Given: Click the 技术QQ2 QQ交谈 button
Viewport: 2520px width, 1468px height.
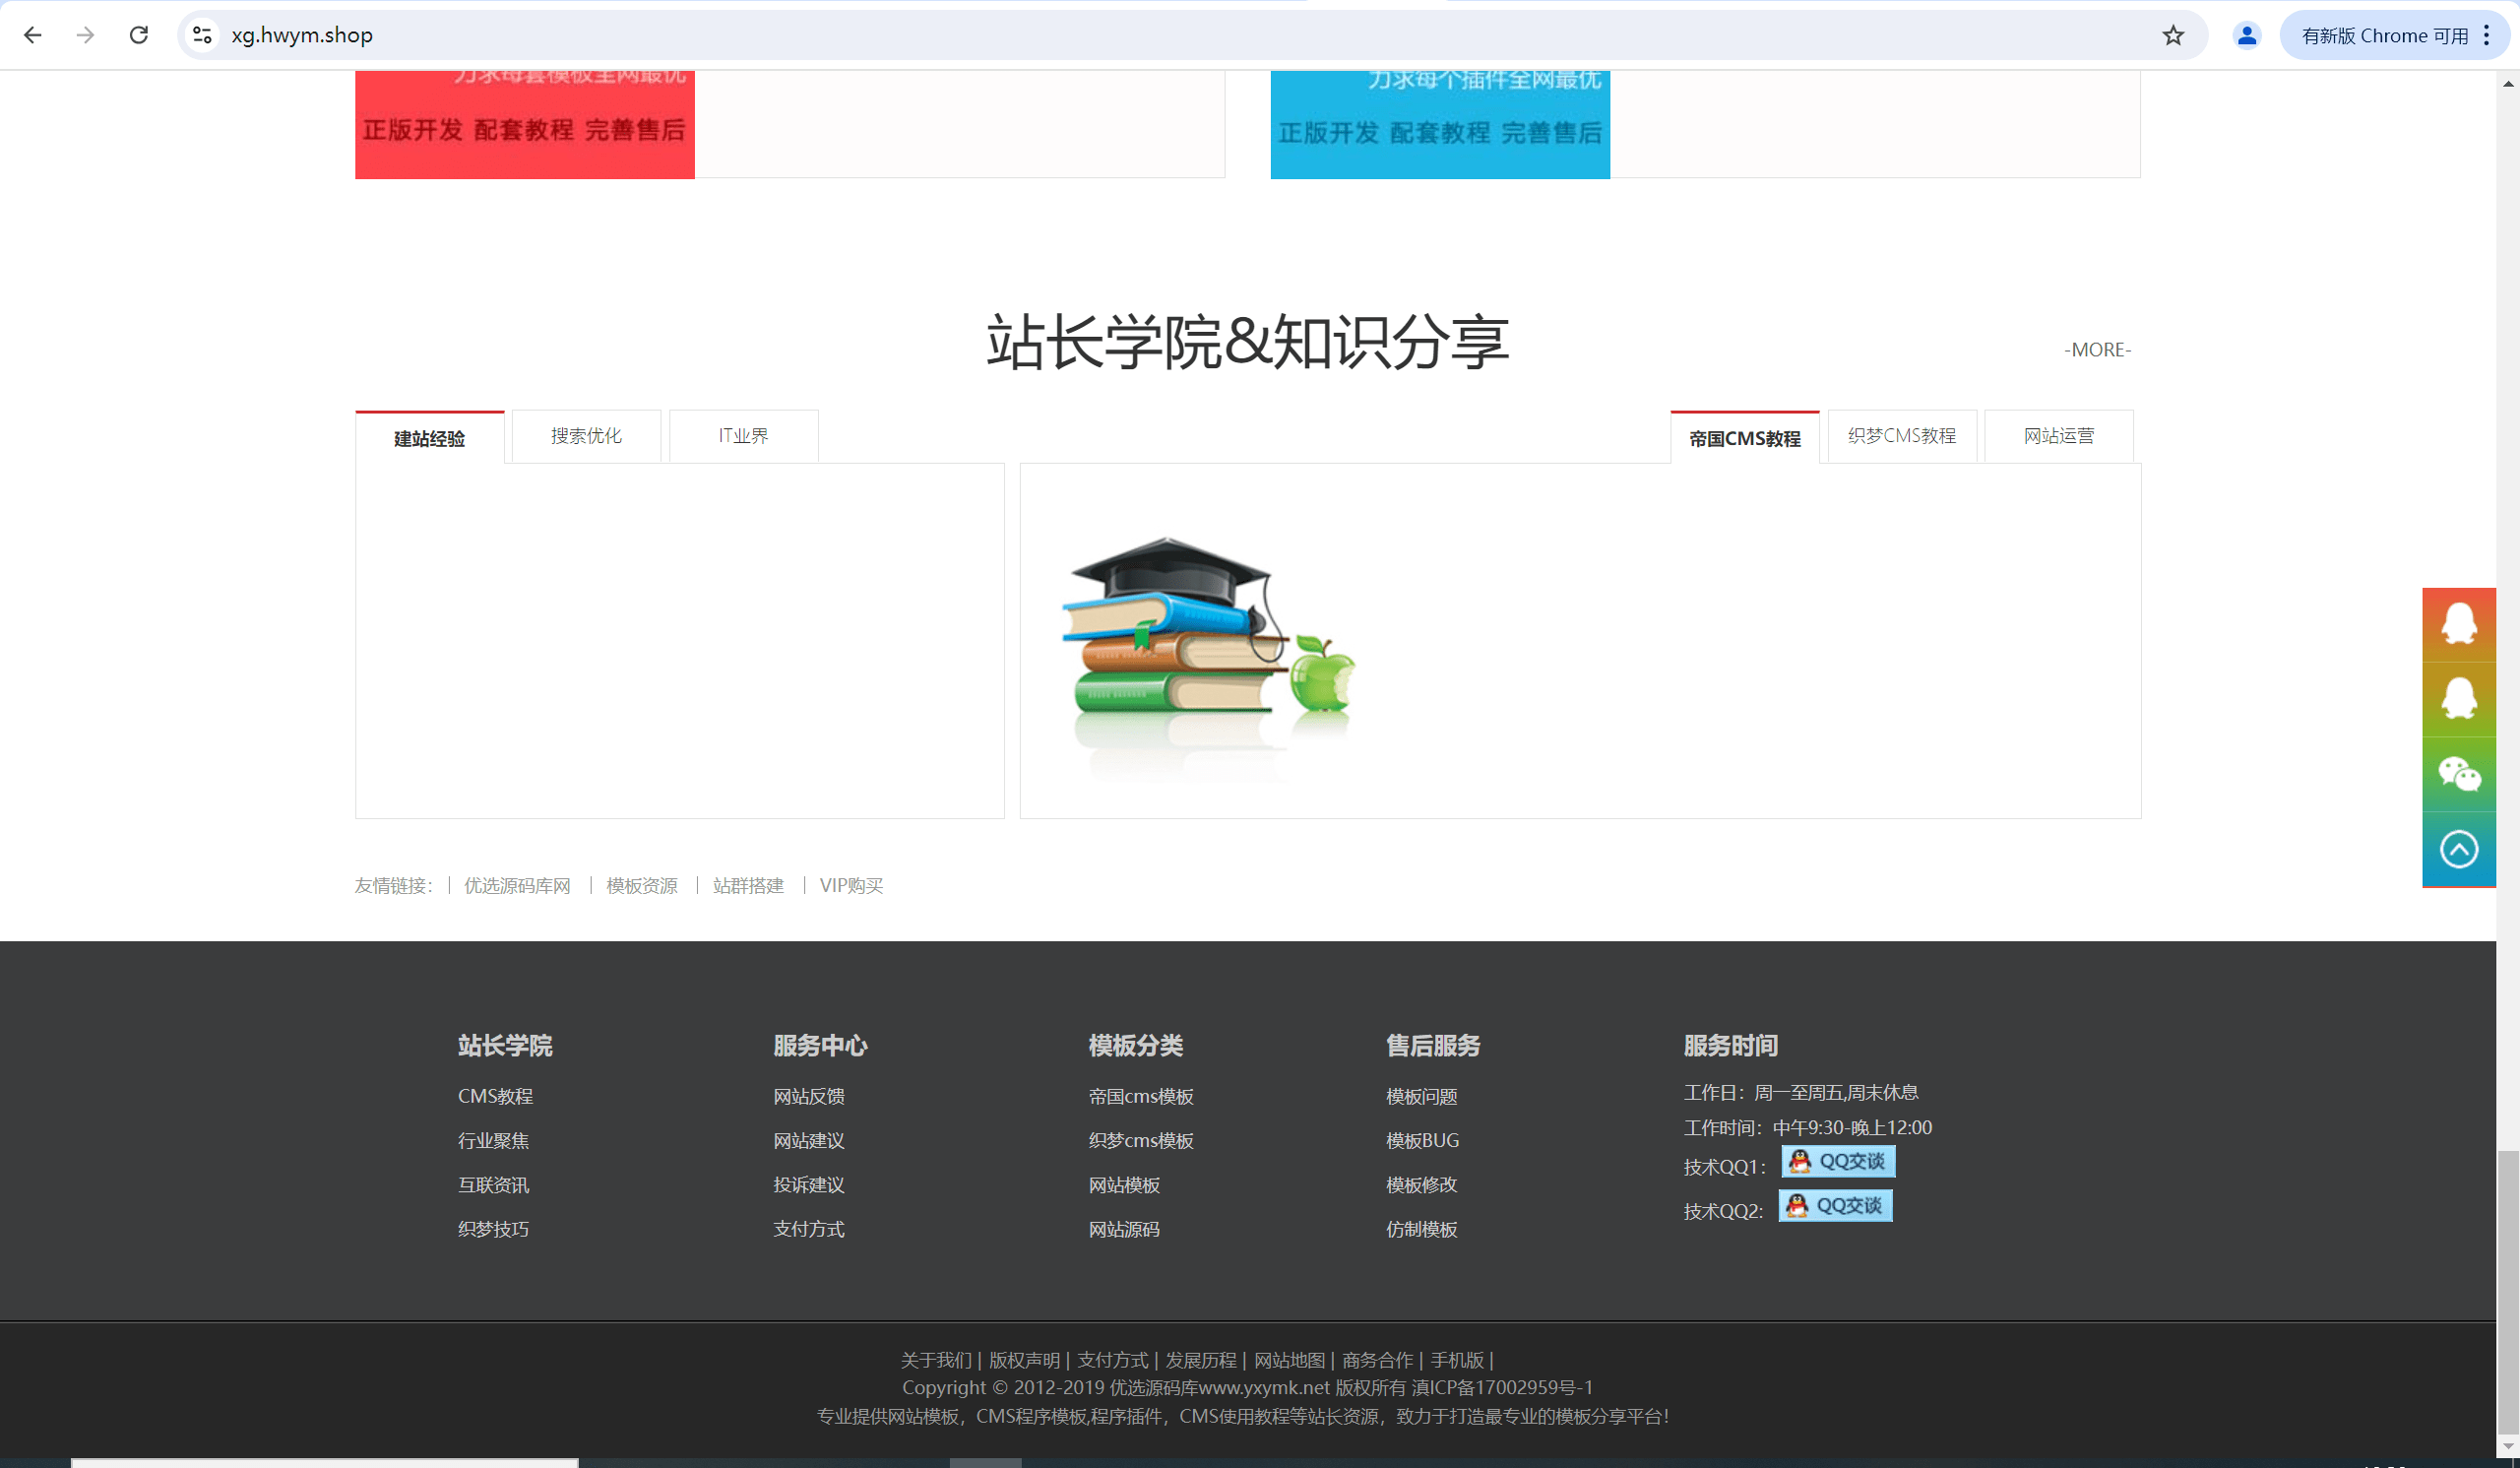Looking at the screenshot, I should click(1835, 1205).
